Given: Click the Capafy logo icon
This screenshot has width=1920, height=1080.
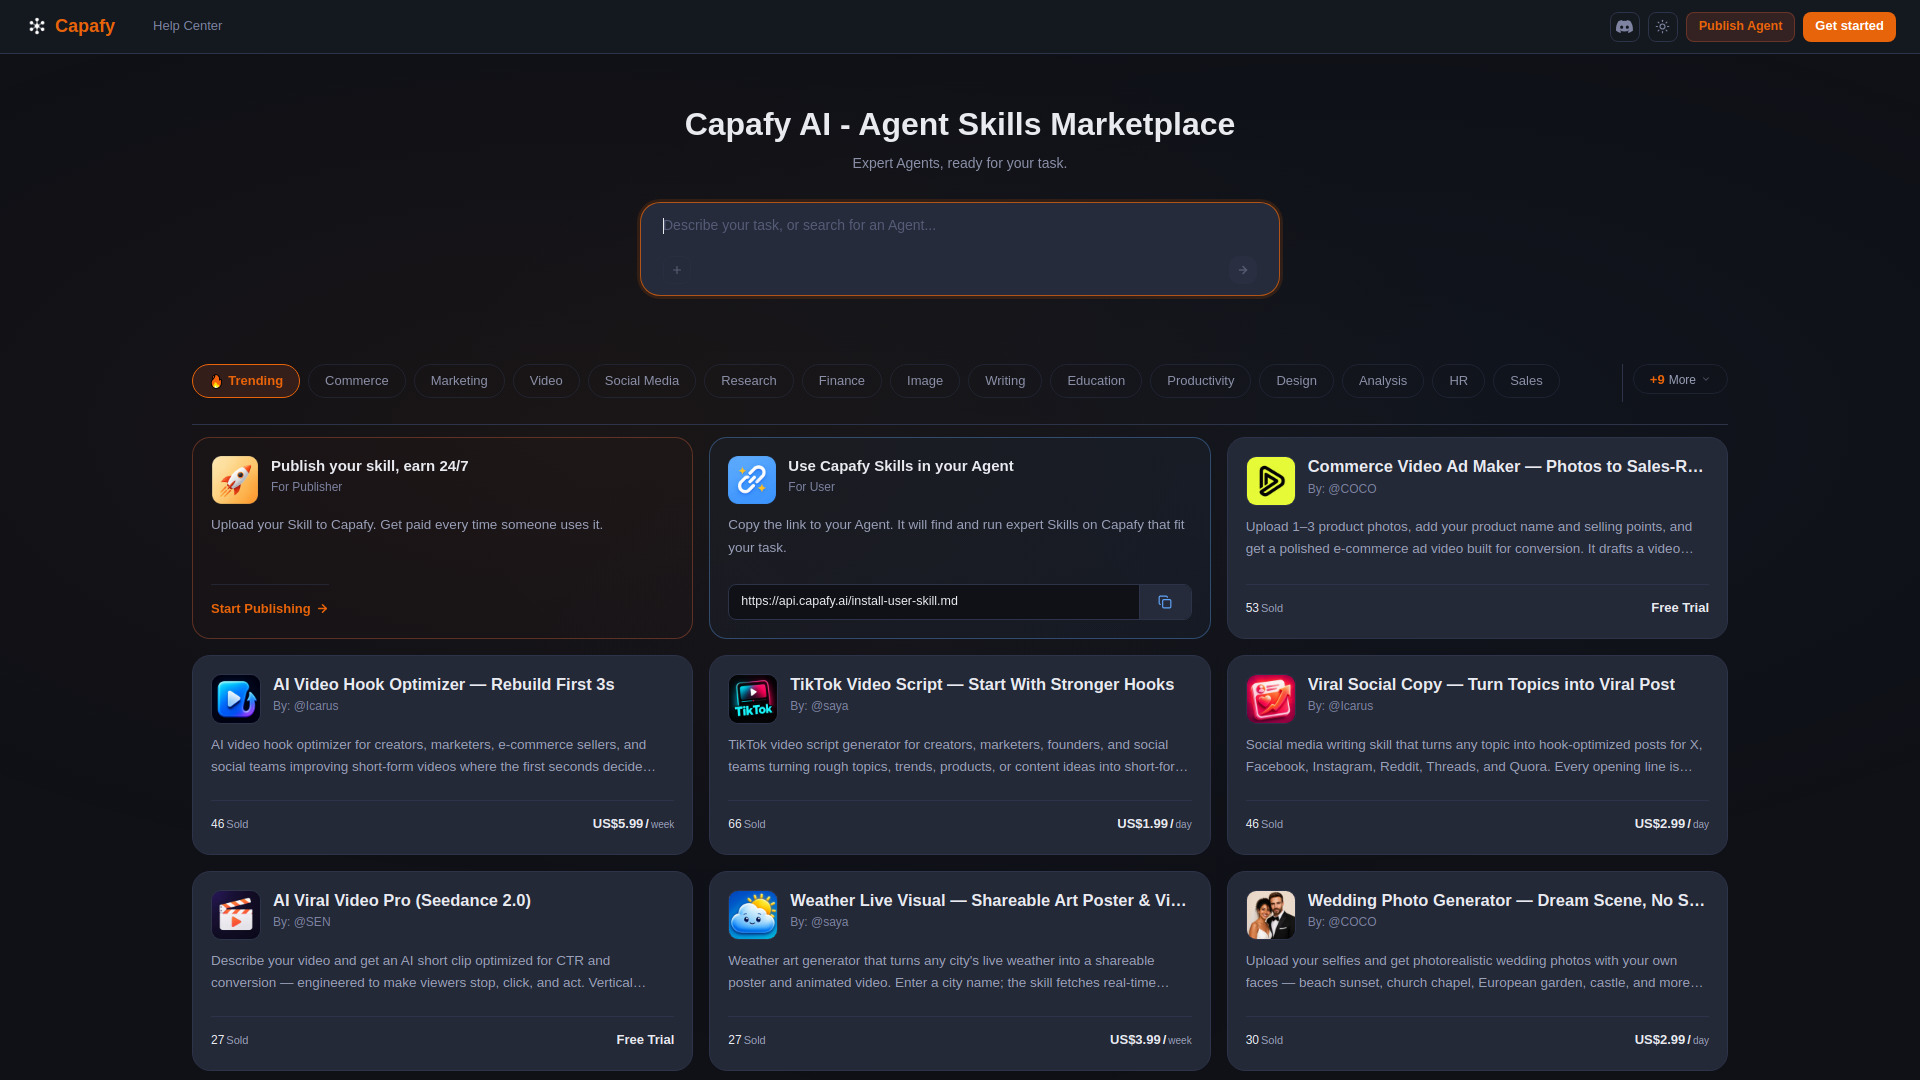Looking at the screenshot, I should tap(37, 26).
